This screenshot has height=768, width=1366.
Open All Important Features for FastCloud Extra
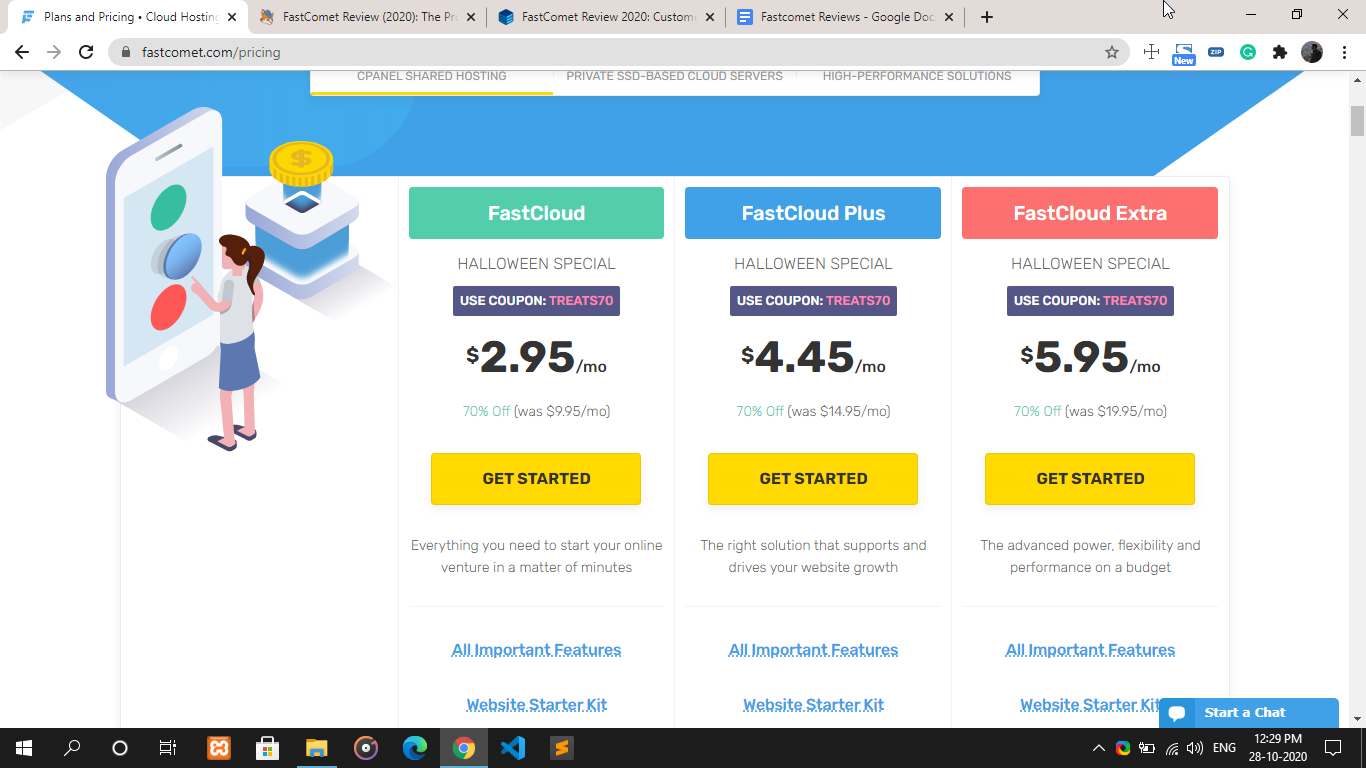tap(1090, 650)
